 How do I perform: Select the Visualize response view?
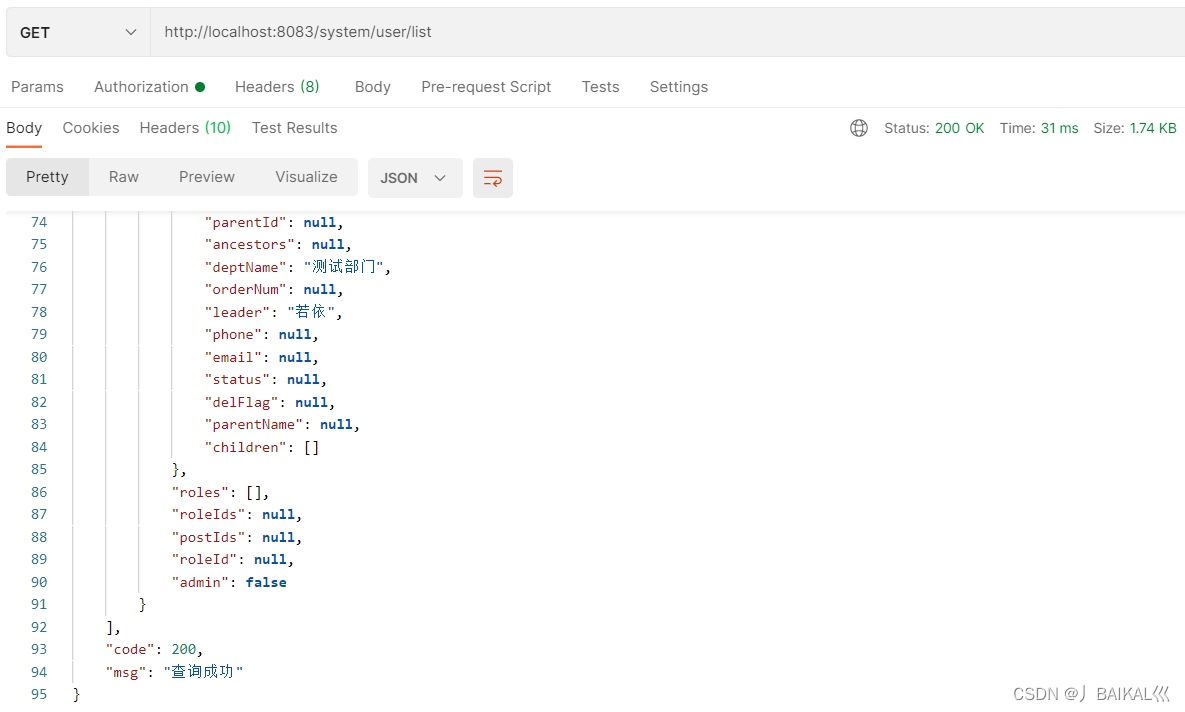[x=306, y=177]
